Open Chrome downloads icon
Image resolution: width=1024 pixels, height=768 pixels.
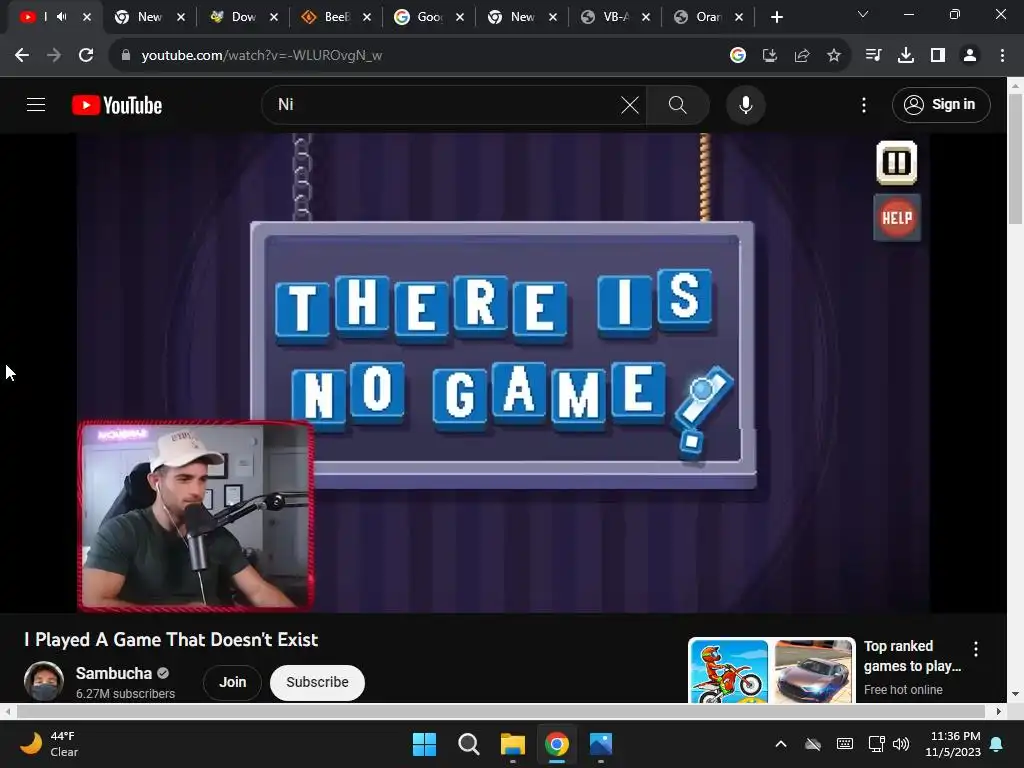click(906, 56)
